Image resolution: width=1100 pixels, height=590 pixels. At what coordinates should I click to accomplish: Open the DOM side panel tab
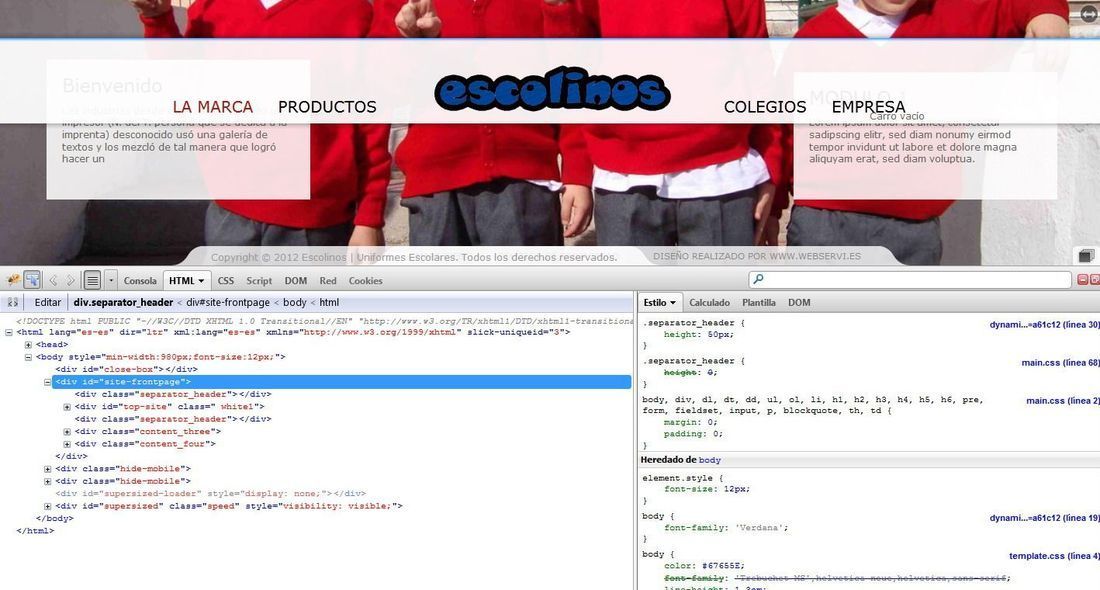tap(799, 302)
